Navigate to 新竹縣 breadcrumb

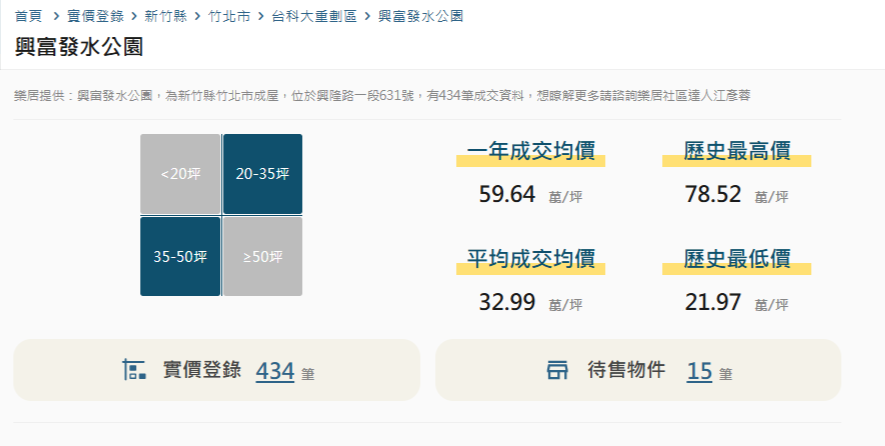165,16
